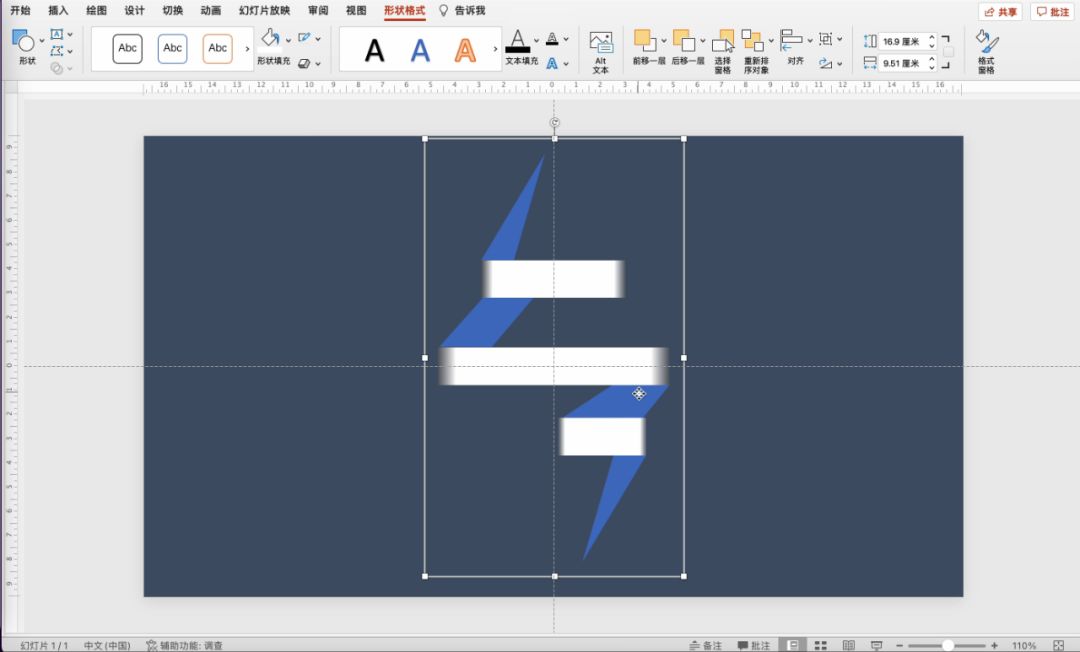Open the 绘图 tab
1080x652 pixels.
[x=96, y=10]
